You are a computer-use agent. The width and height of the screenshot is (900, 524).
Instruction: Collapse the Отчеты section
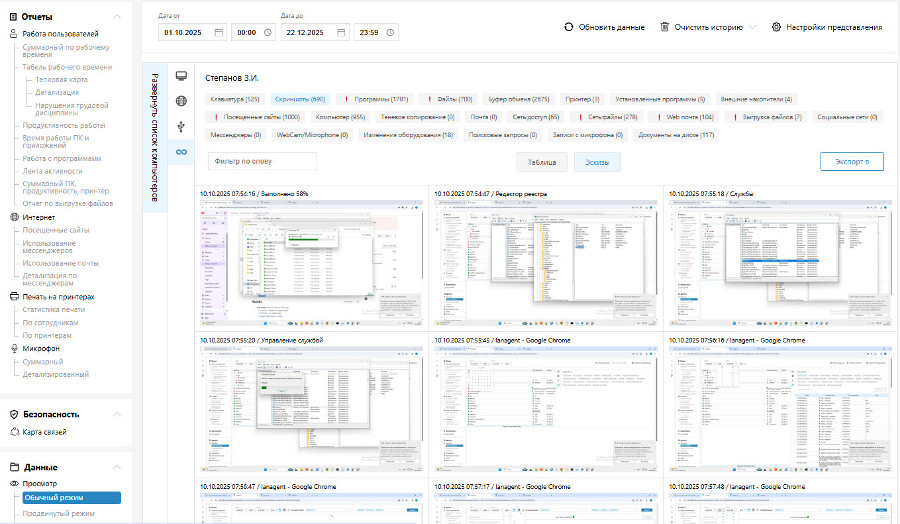(x=117, y=17)
